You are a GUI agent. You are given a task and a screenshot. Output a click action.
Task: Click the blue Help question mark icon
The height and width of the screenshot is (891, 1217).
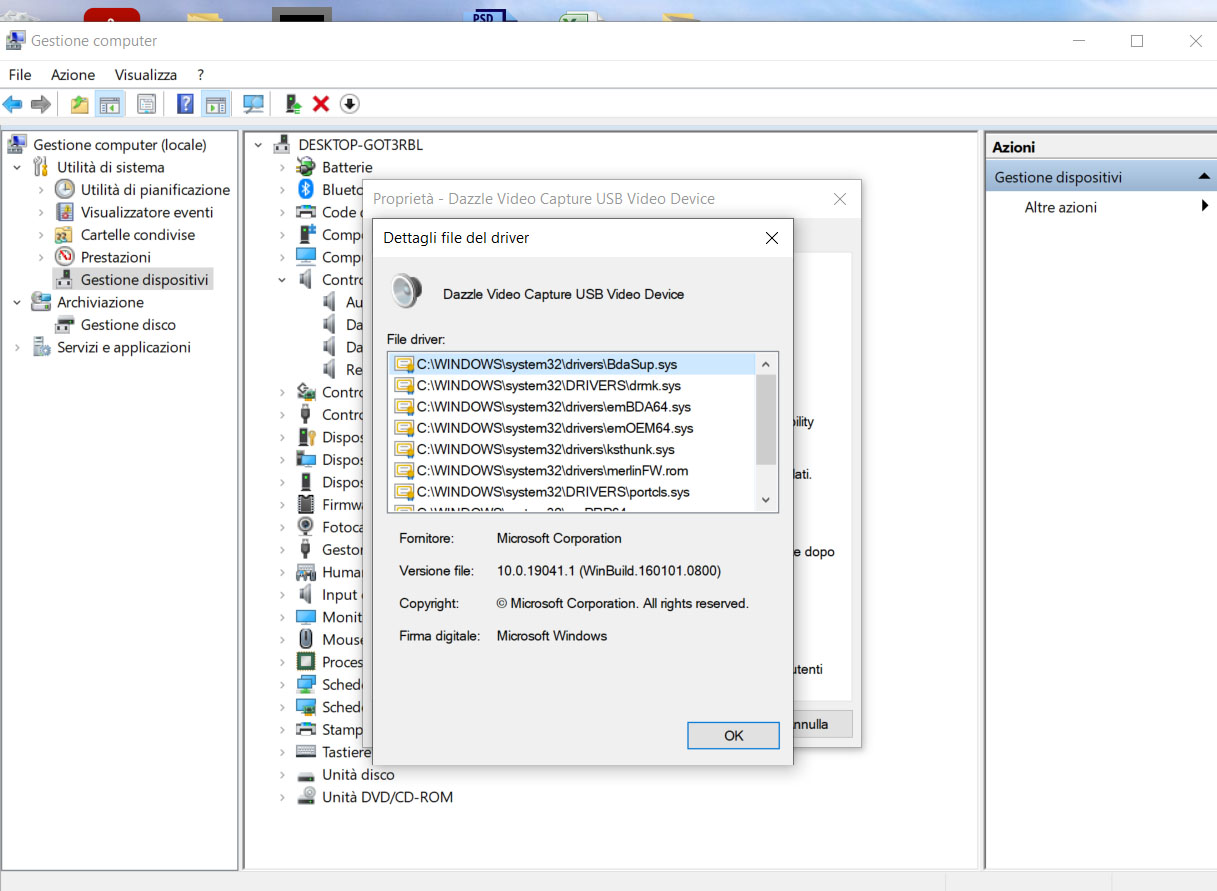pyautogui.click(x=185, y=104)
